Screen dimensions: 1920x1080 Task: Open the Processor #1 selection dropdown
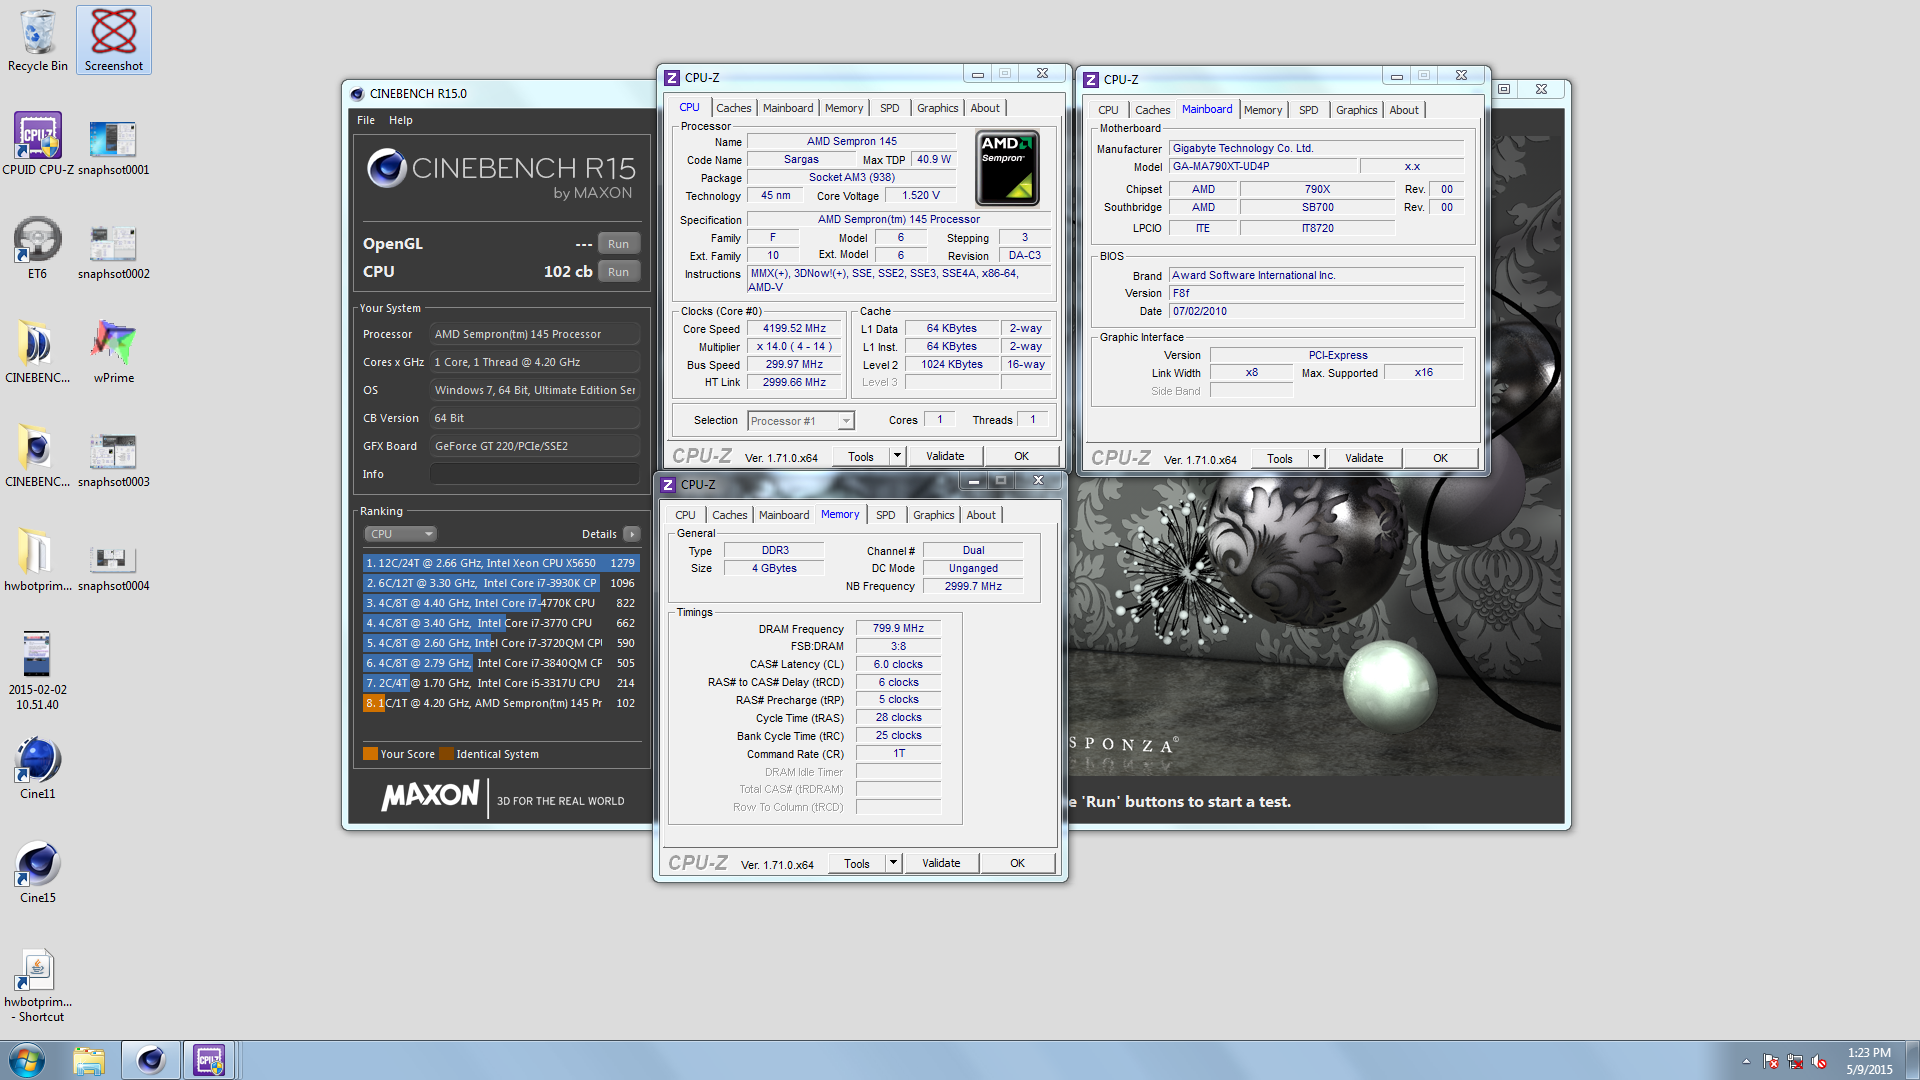point(801,421)
